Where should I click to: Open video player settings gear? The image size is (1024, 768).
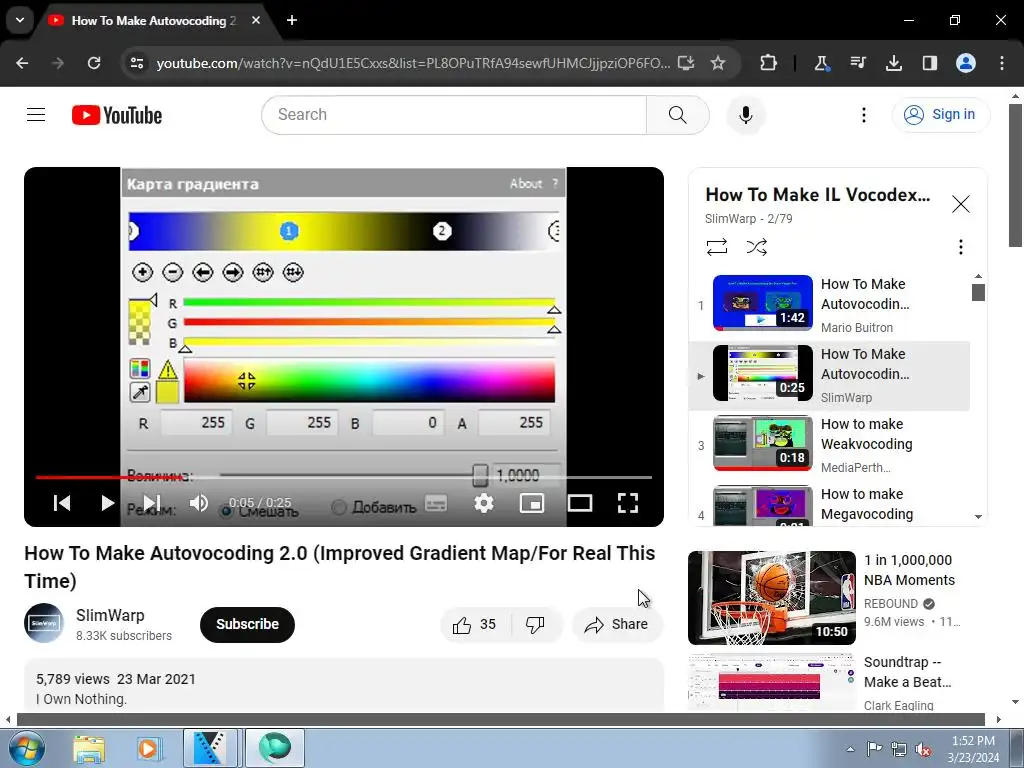(484, 503)
